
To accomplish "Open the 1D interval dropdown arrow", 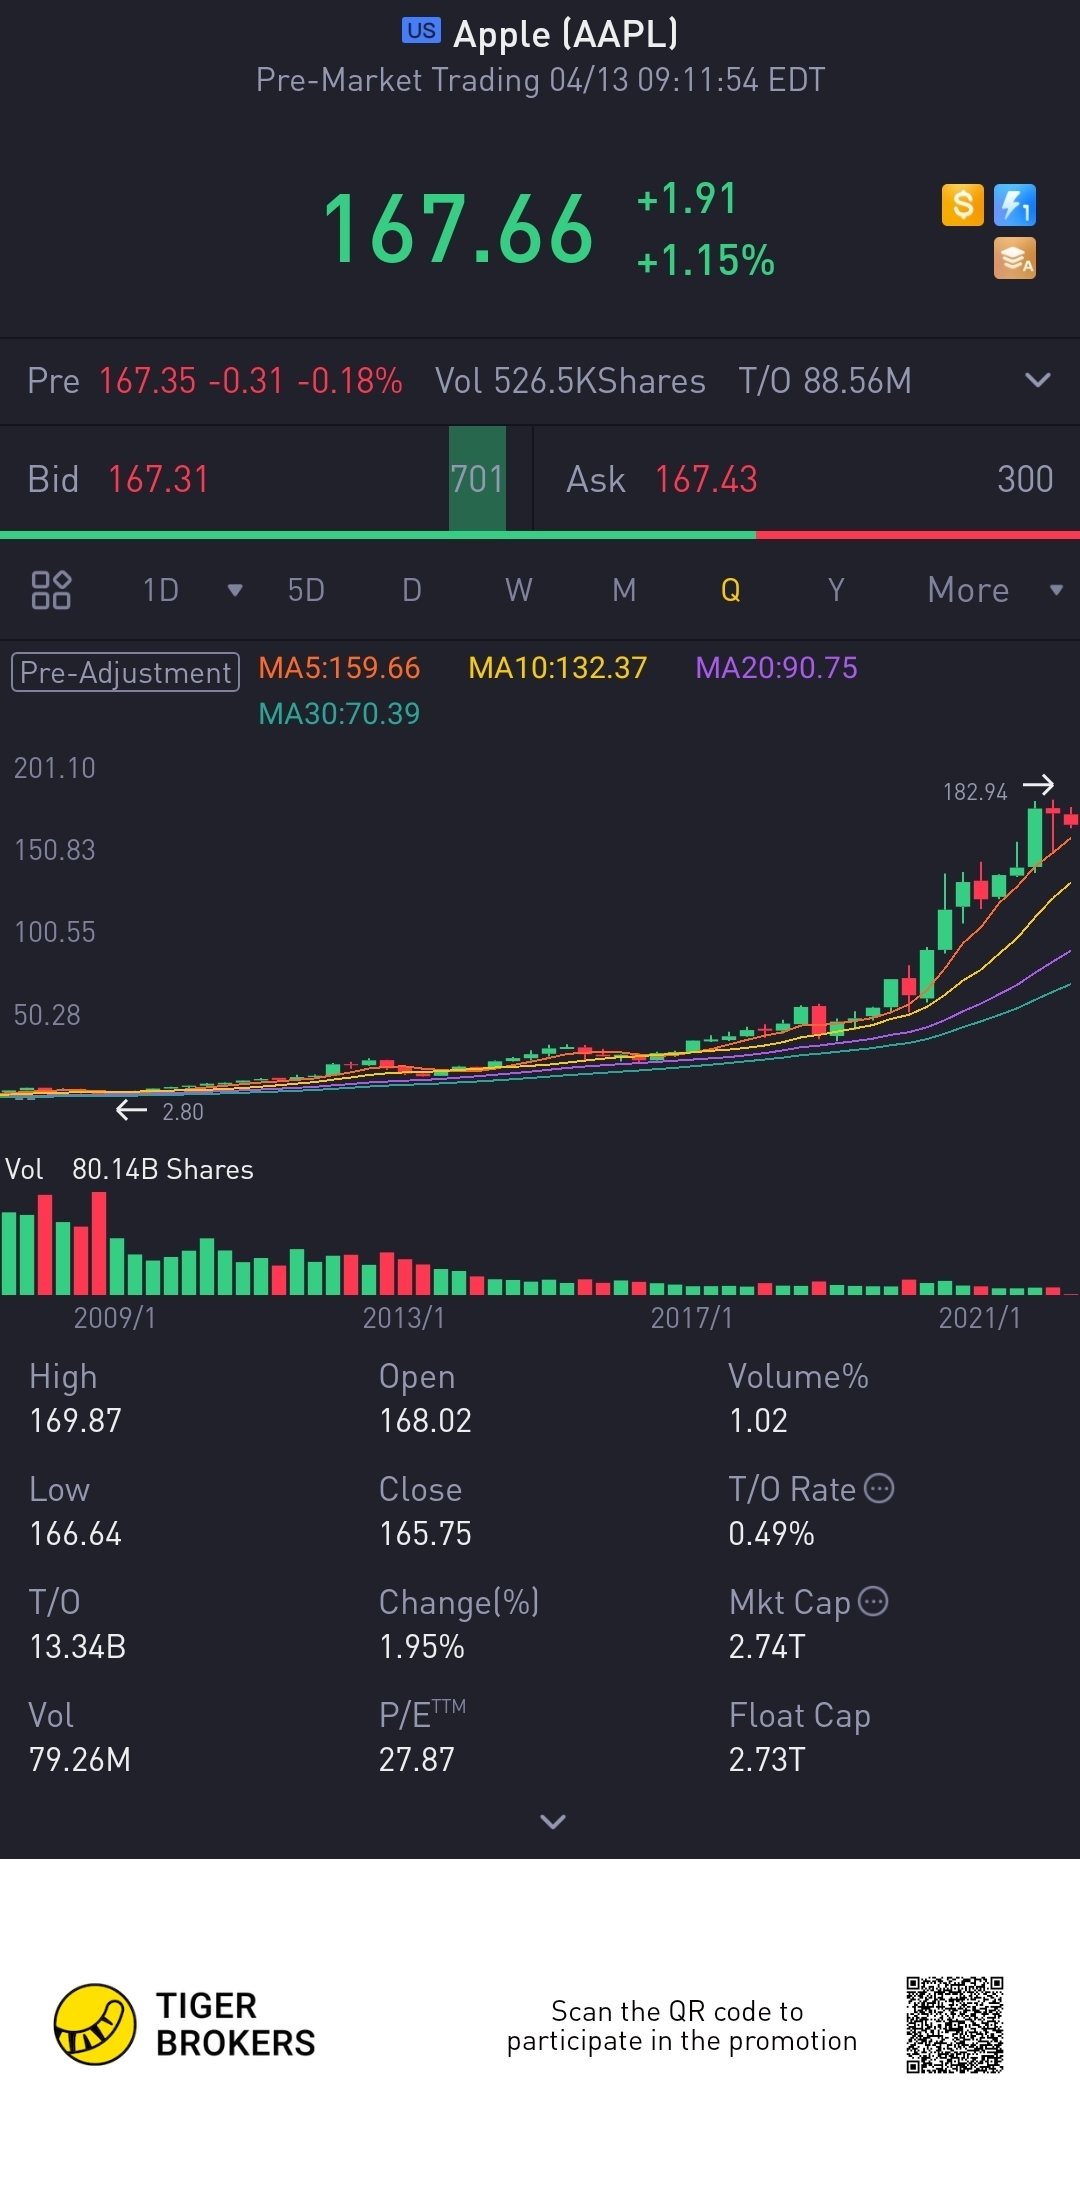I will (x=235, y=590).
